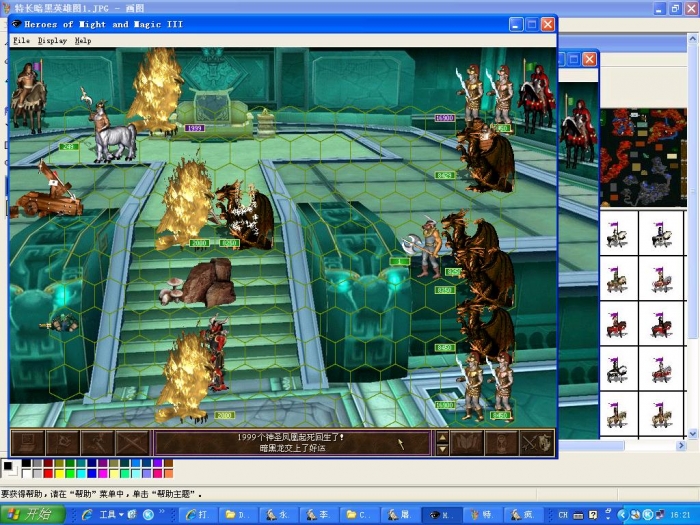Toggle auto-combat crossed swords button
The image size is (700, 525).
click(x=133, y=443)
